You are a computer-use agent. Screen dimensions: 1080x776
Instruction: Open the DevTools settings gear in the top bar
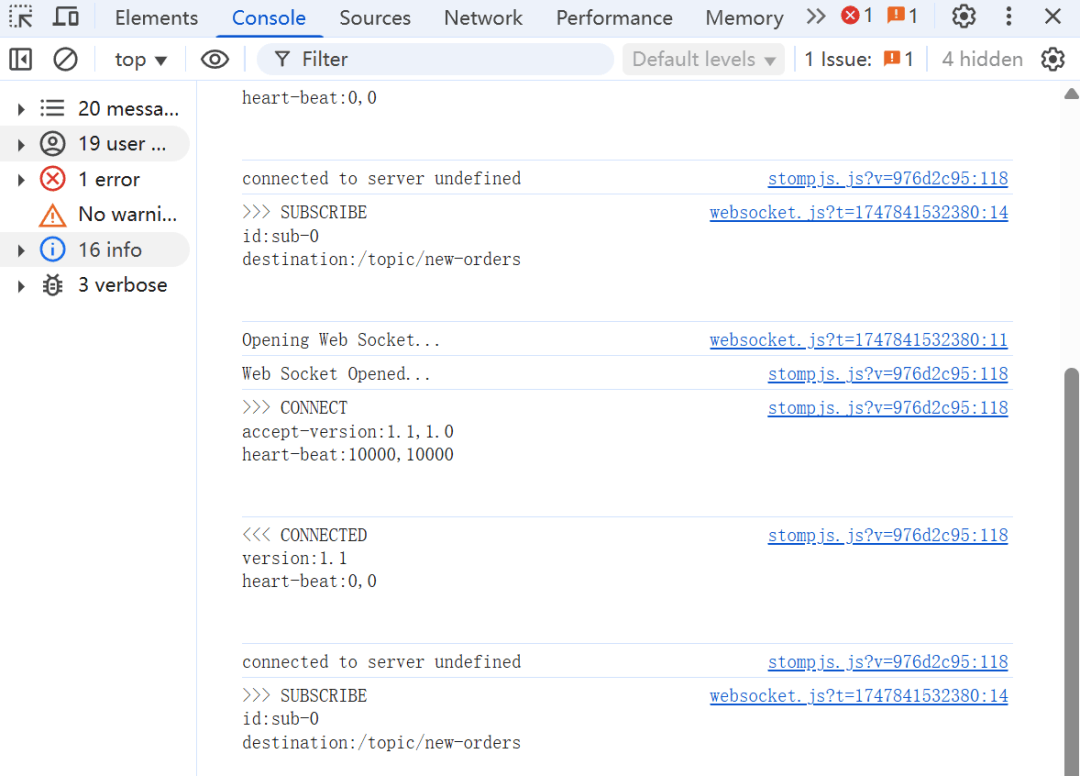coord(964,17)
